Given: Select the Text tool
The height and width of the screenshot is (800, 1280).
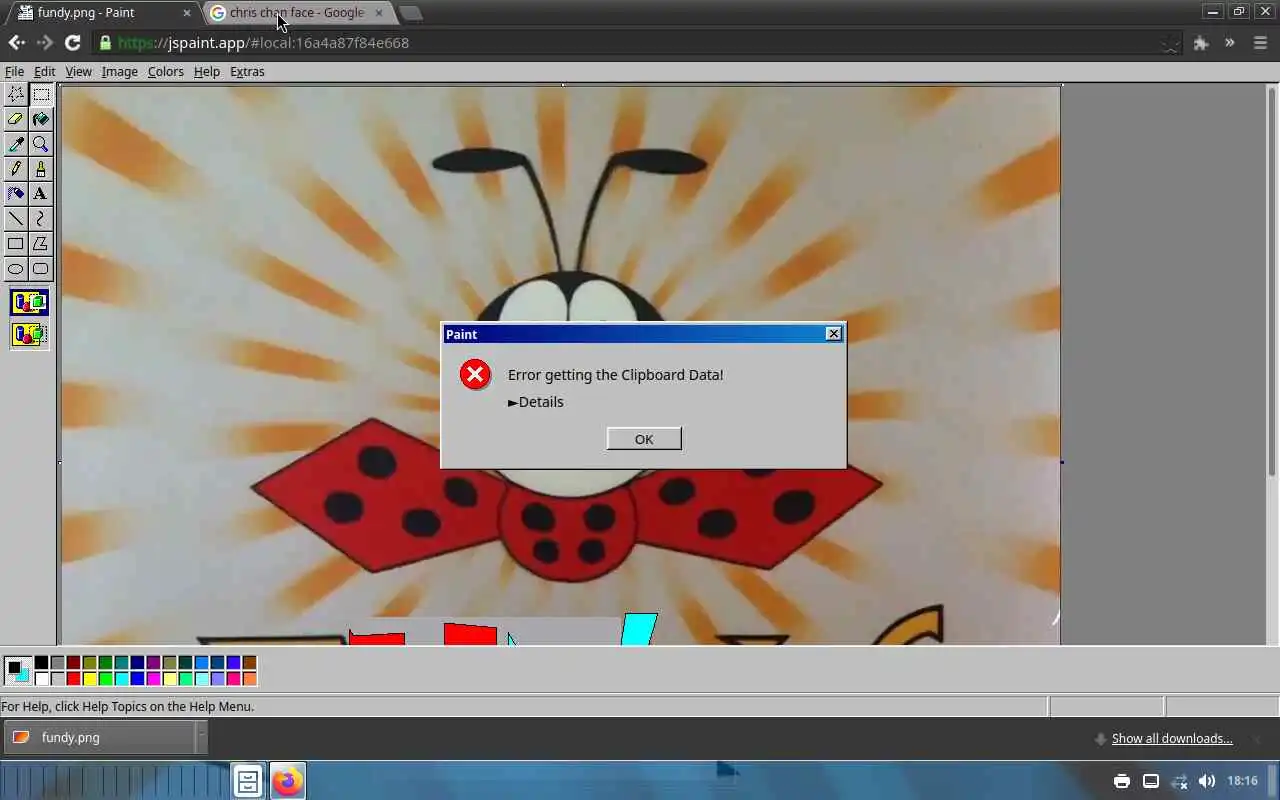Looking at the screenshot, I should [41, 194].
